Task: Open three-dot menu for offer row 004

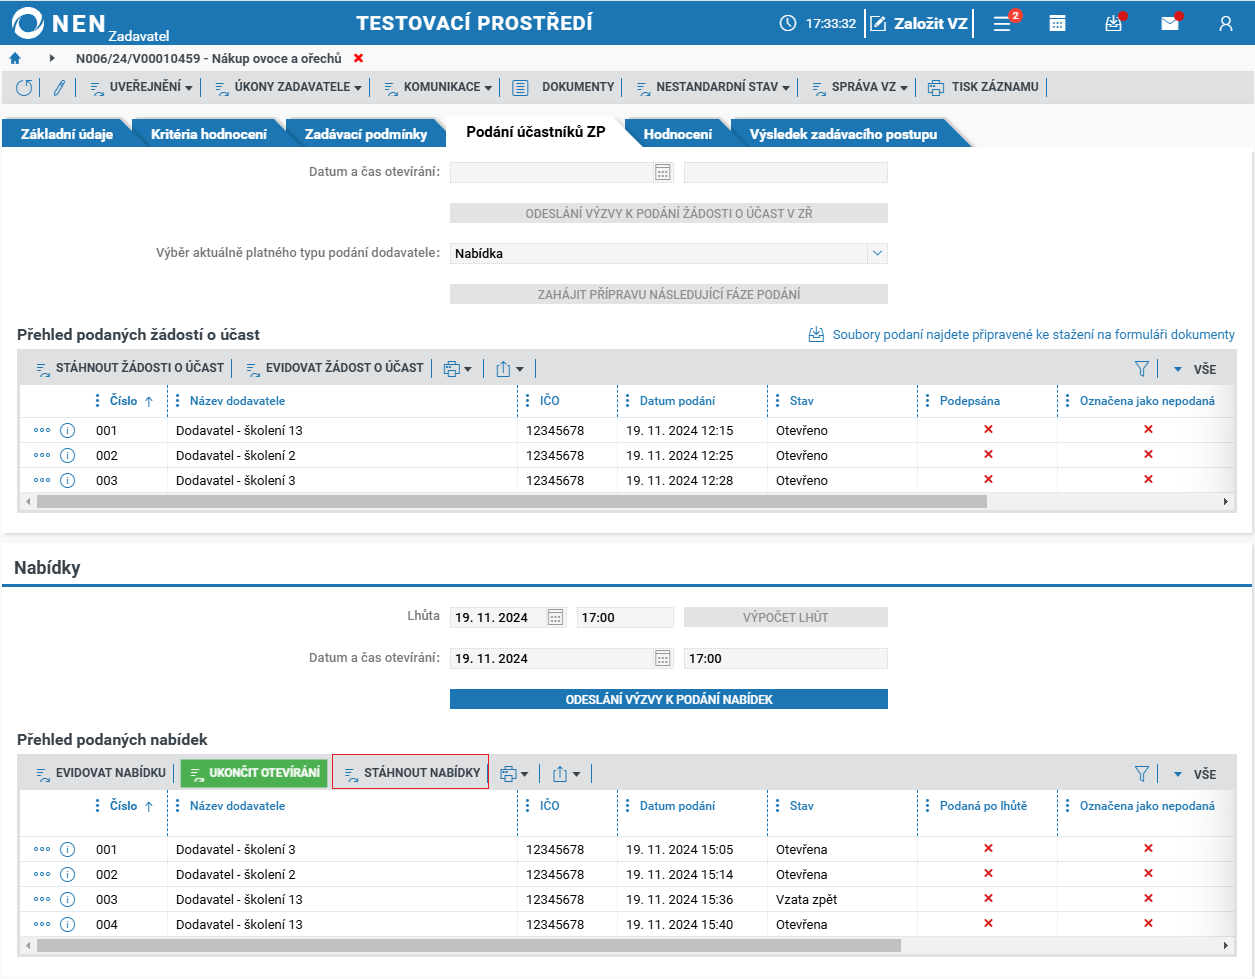Action: point(42,924)
